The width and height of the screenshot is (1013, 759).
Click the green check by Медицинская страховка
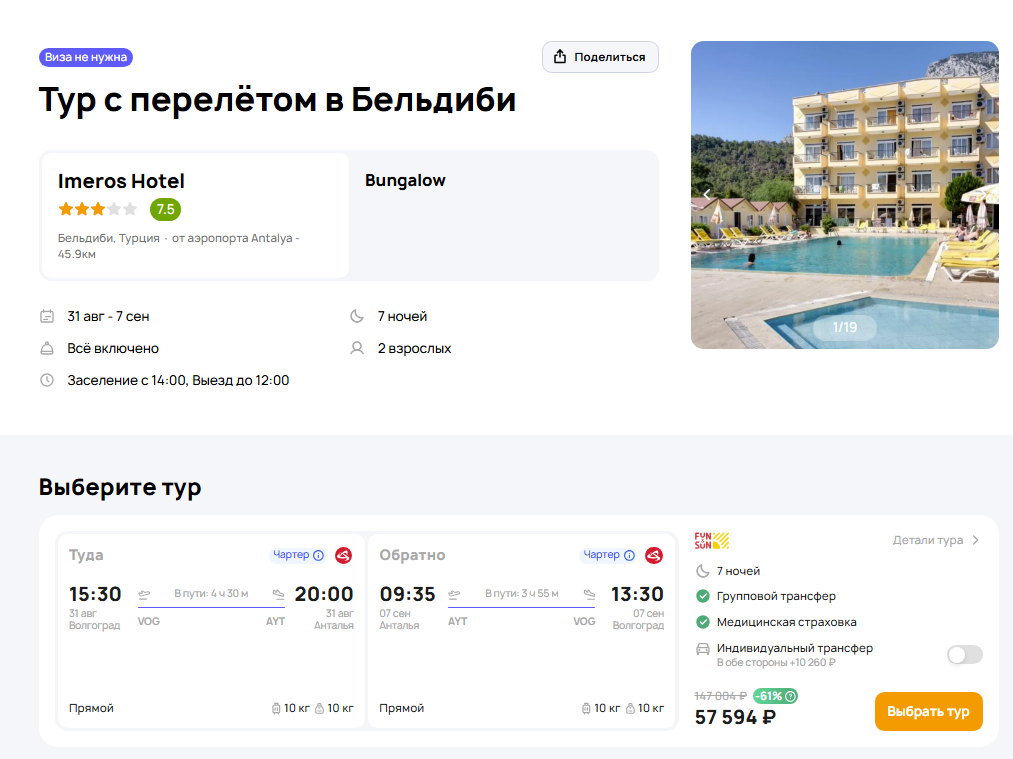point(703,622)
